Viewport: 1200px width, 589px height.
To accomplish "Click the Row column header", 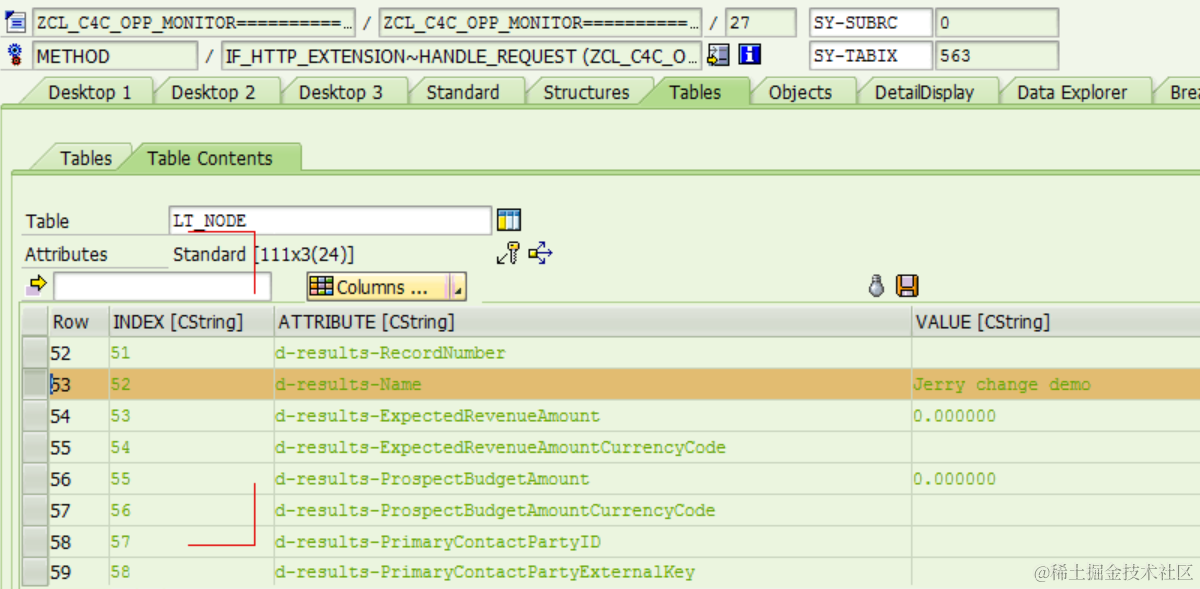I will (x=78, y=321).
